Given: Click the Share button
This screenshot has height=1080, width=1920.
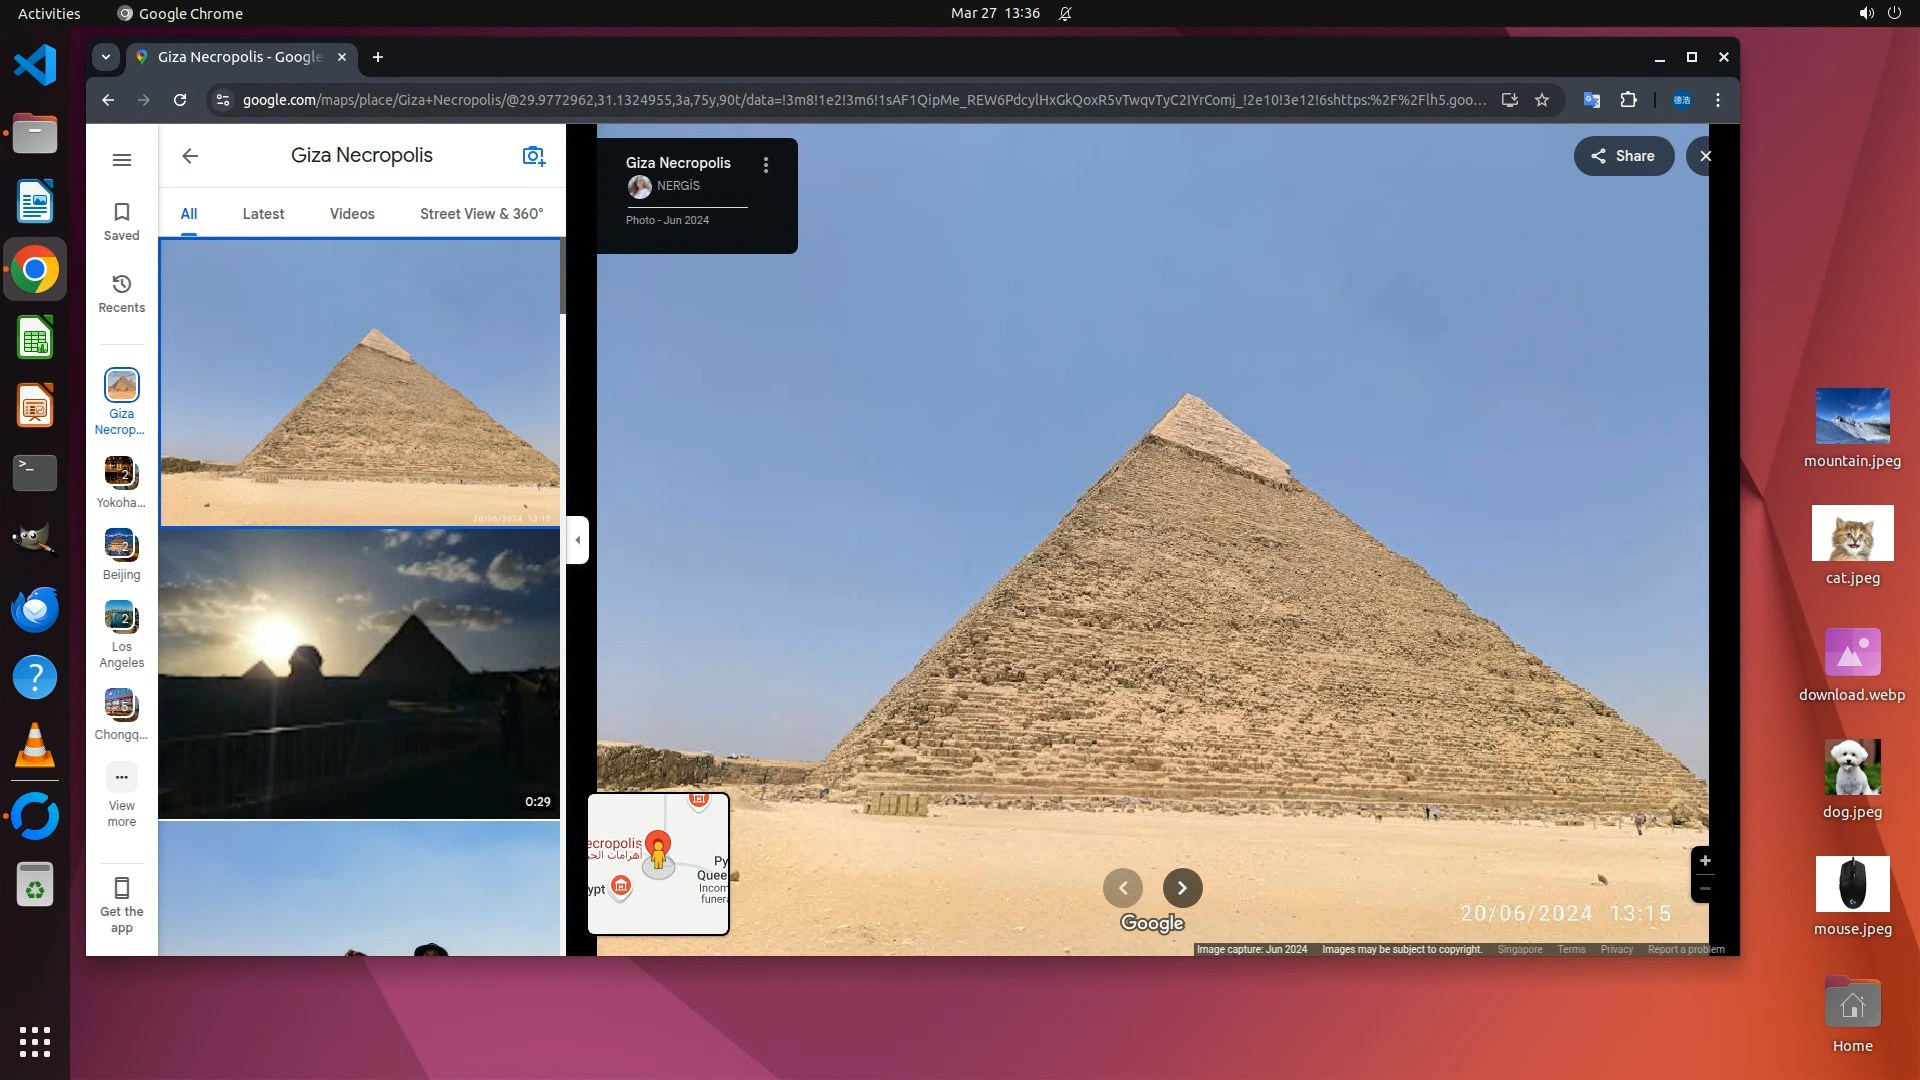Looking at the screenshot, I should pyautogui.click(x=1623, y=156).
